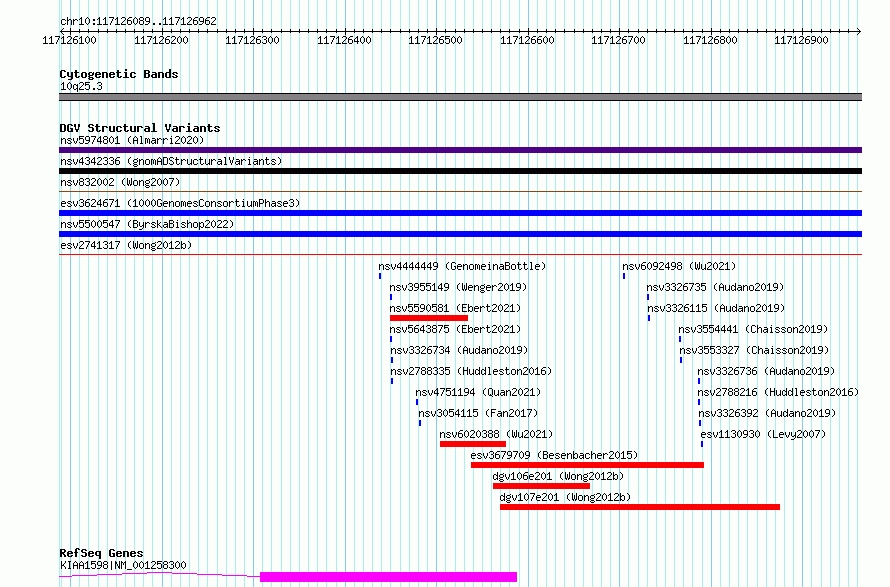Viewport: 890px width, 587px height.
Task: Click nsv2788335 (Huddleston2016) variant label
Action: coord(471,371)
